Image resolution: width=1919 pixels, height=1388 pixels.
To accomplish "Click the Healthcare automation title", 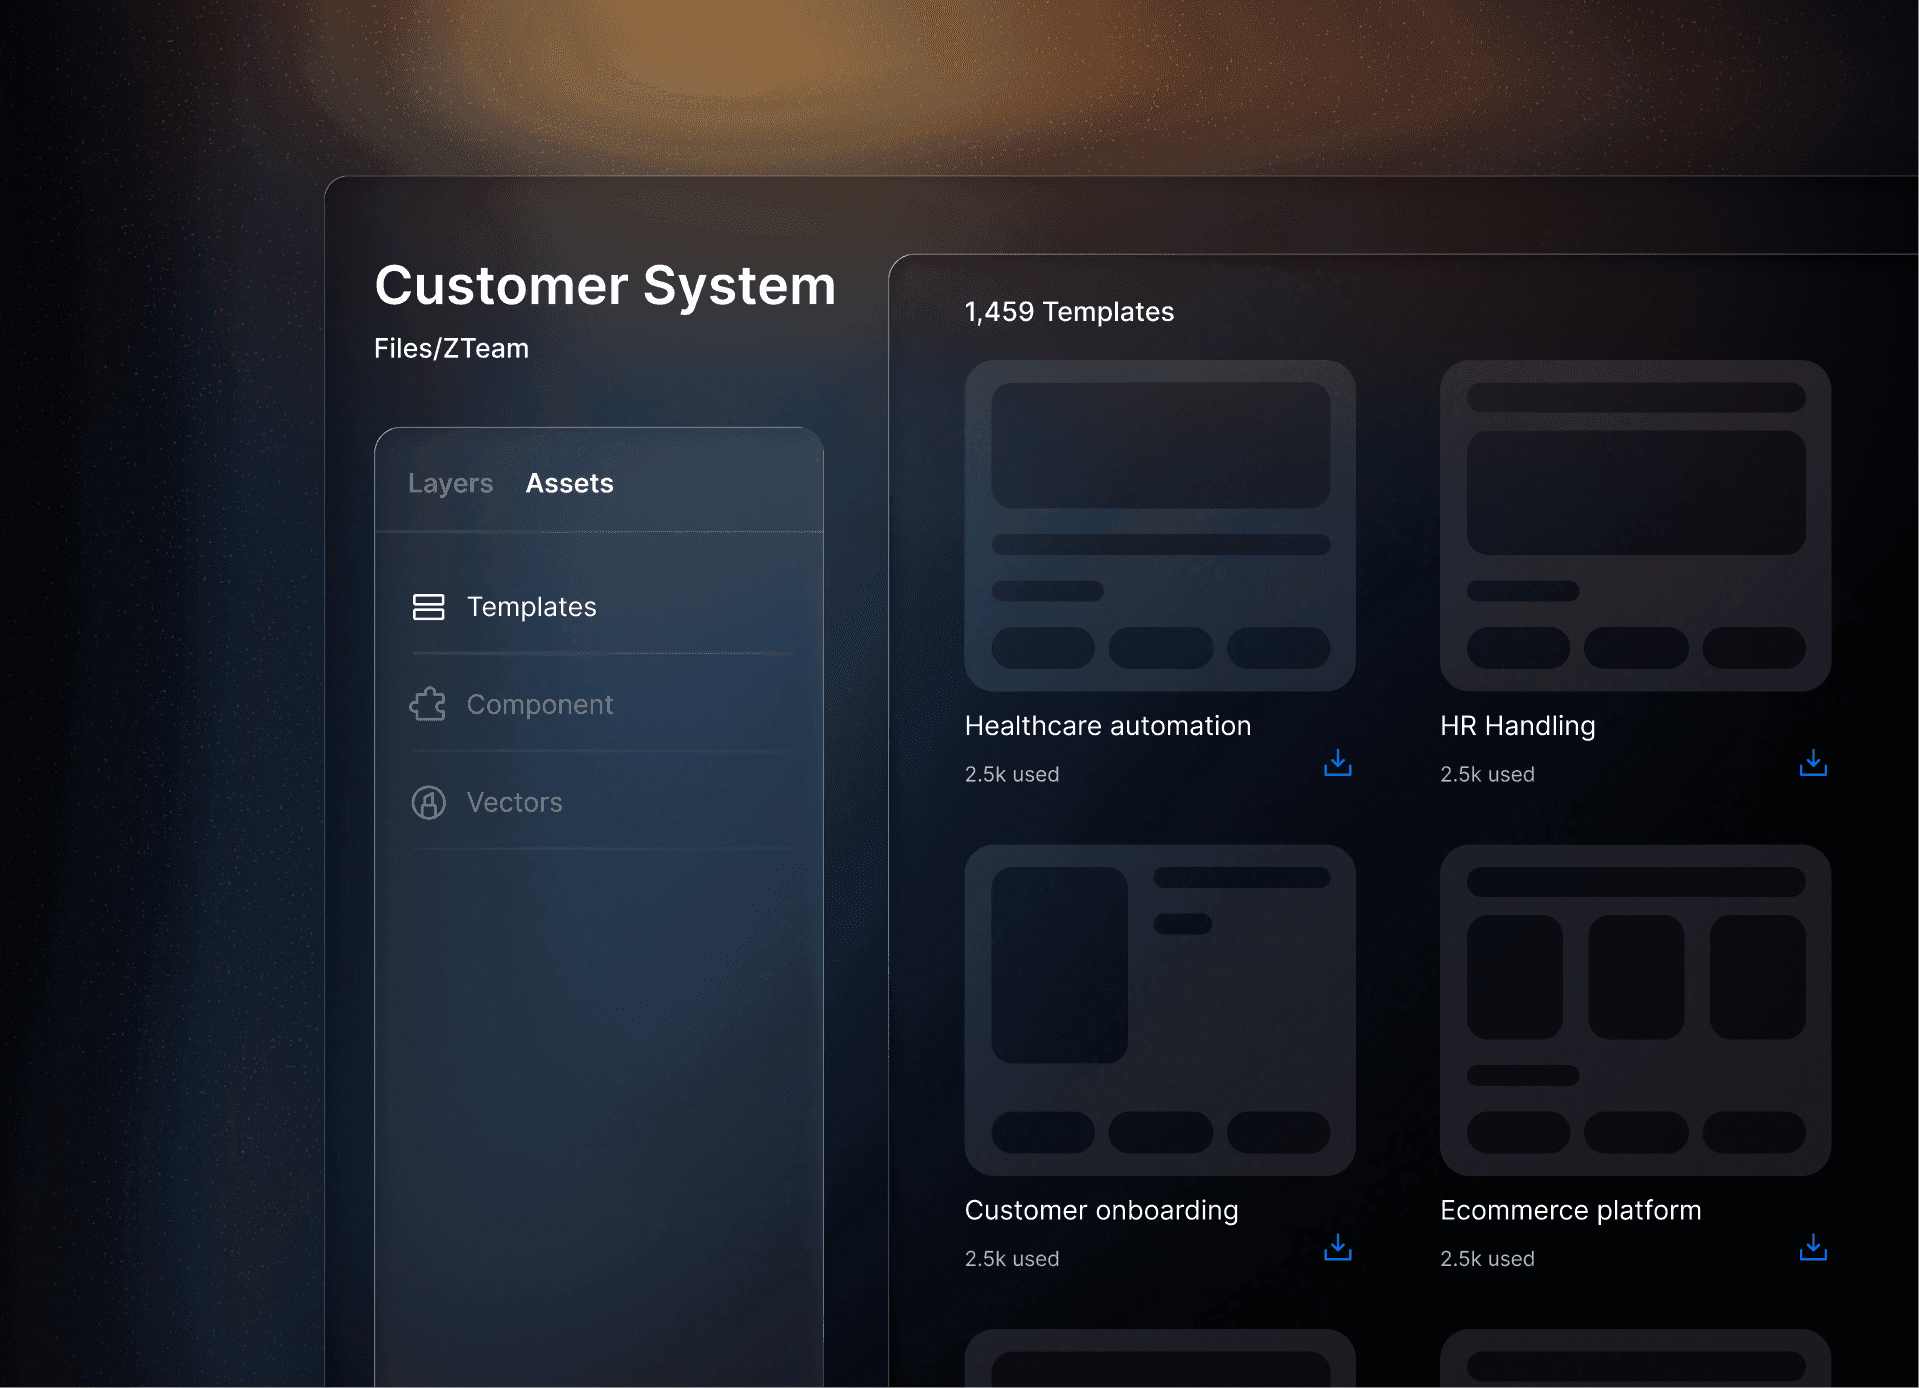I will (x=1107, y=725).
